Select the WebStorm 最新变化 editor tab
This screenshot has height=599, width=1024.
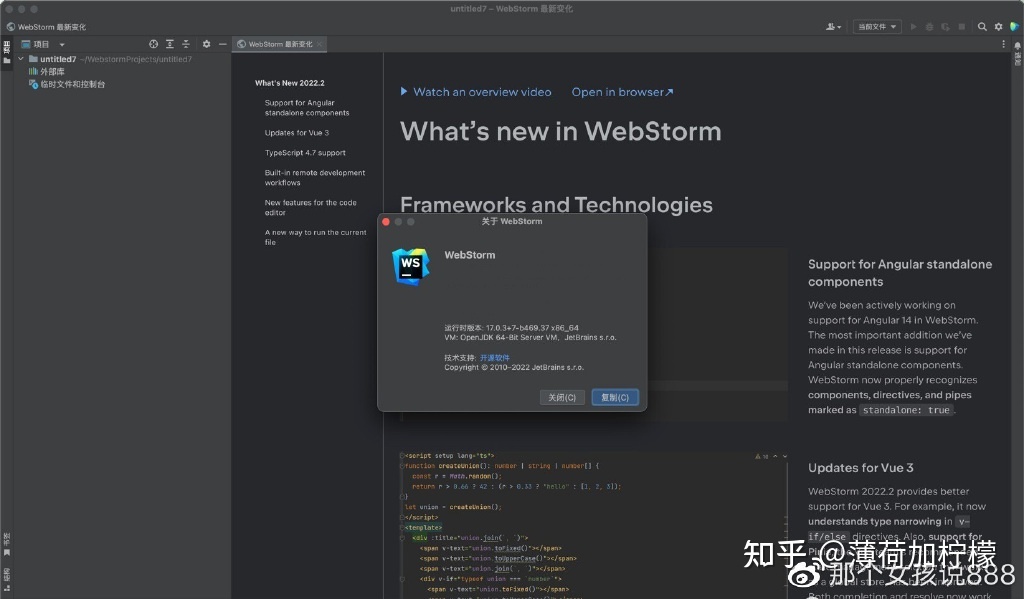[x=280, y=44]
